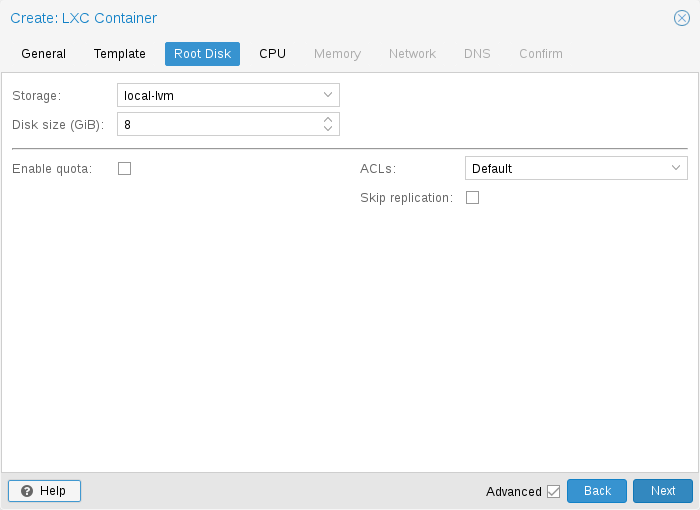Viewport: 700px width, 510px height.
Task: Open the CPU tab
Action: tap(272, 54)
